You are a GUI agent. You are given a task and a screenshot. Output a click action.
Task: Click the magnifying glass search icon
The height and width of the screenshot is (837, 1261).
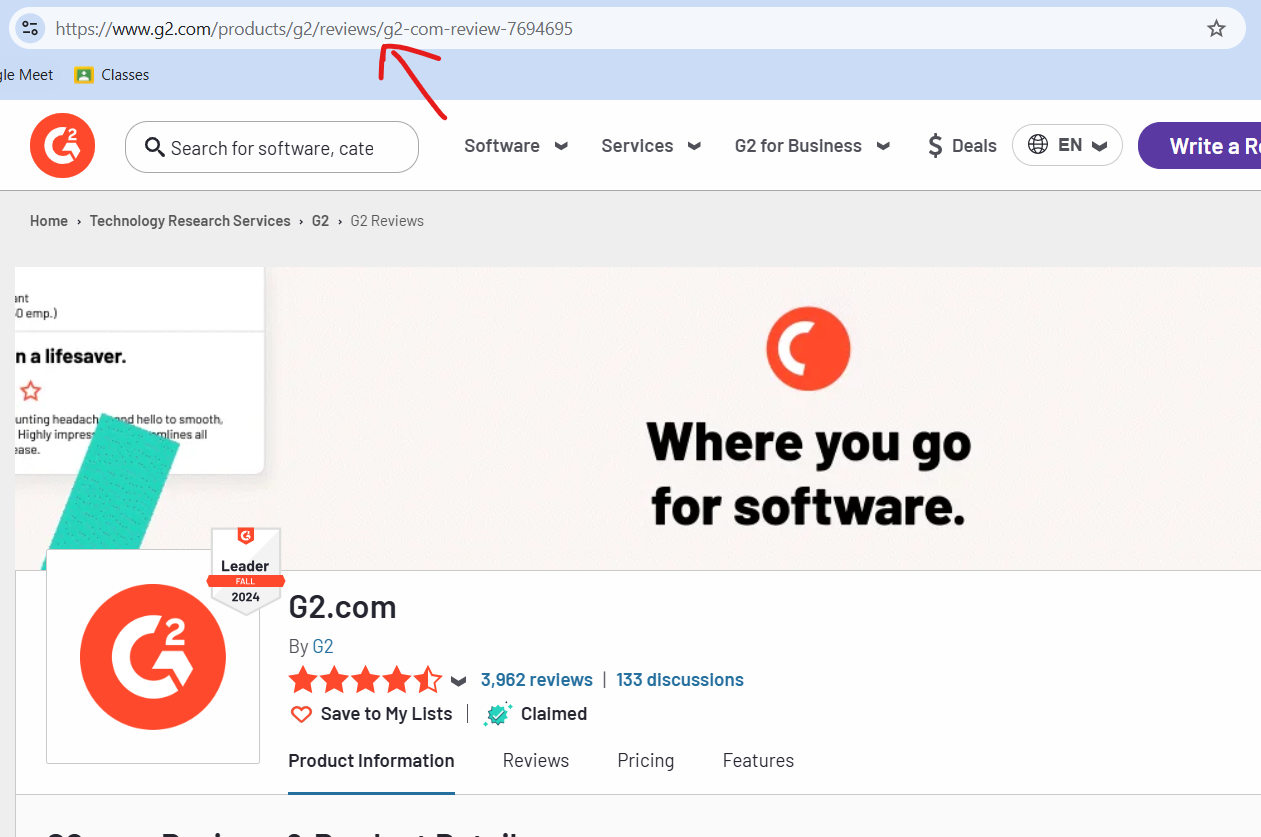154,148
